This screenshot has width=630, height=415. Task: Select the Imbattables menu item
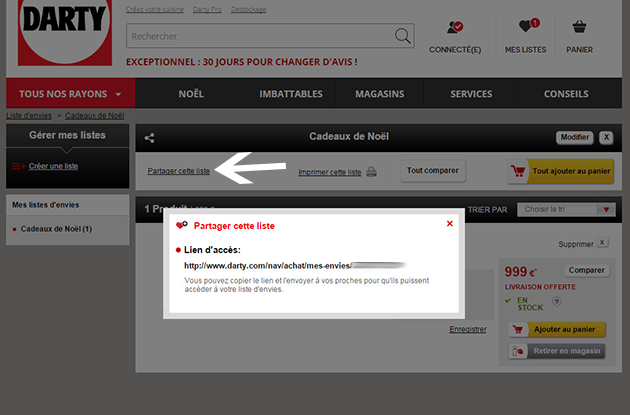[290, 94]
